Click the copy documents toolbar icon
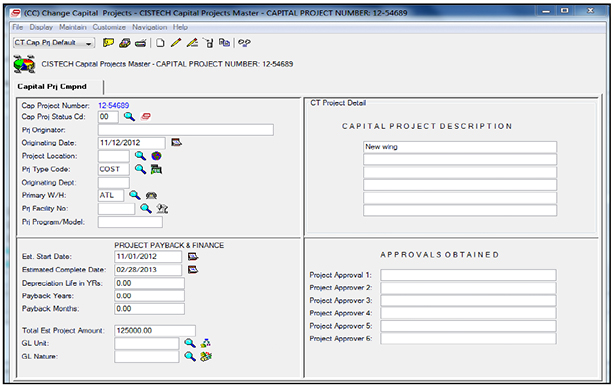 (x=224, y=43)
